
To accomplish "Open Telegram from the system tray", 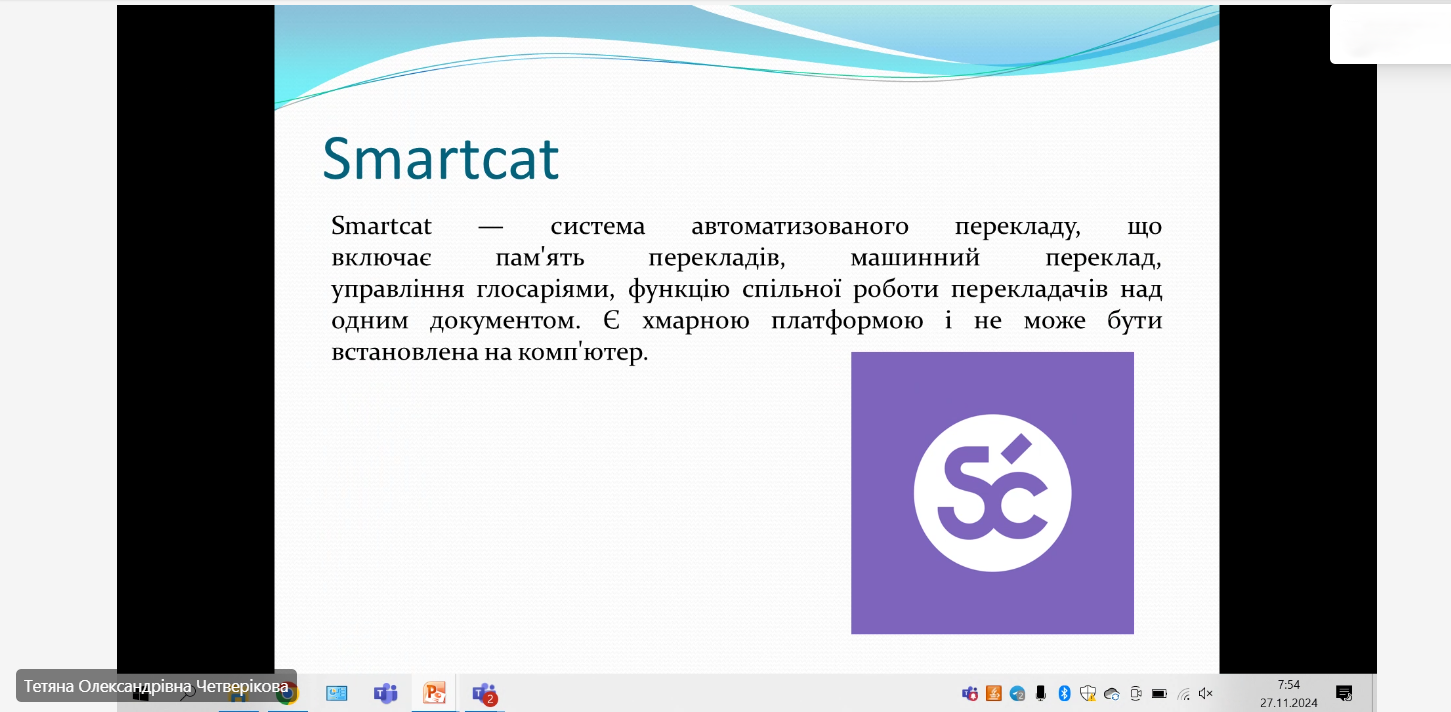I will 1017,693.
